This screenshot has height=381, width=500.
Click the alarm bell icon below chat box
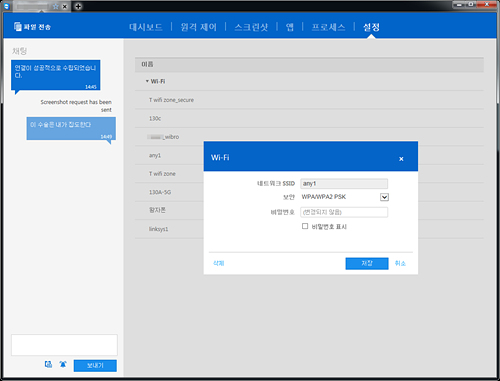tap(63, 364)
